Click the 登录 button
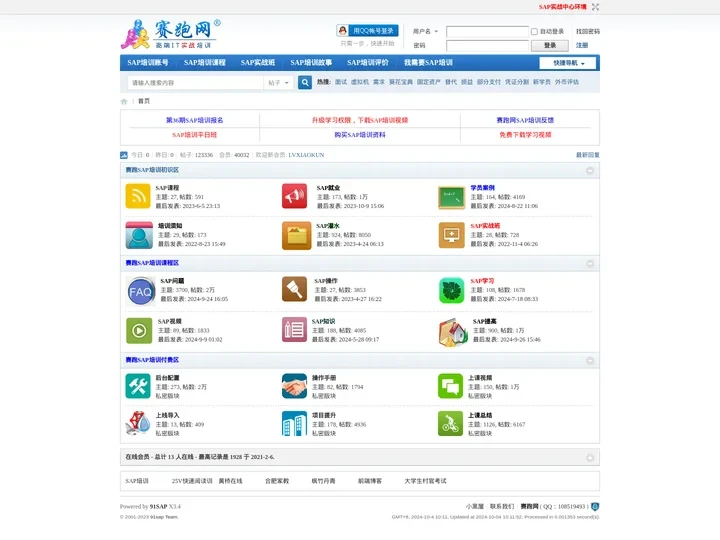The image size is (720, 540). 550,45
